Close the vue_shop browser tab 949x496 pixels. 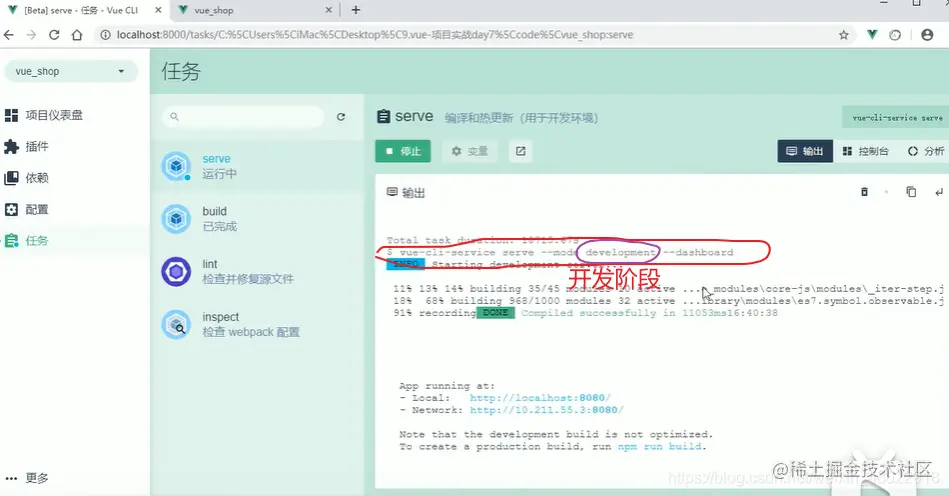click(x=329, y=10)
